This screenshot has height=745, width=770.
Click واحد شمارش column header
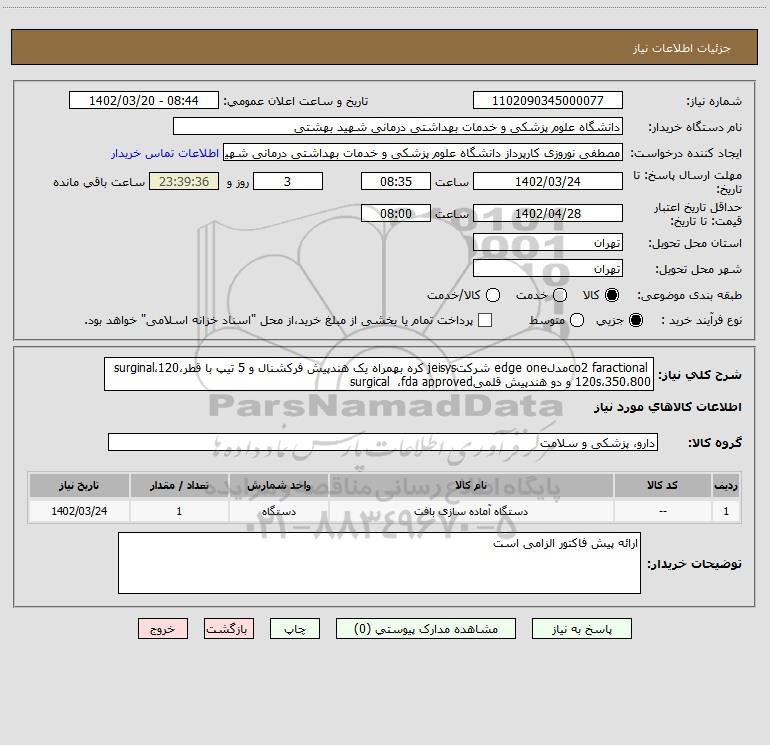click(278, 485)
